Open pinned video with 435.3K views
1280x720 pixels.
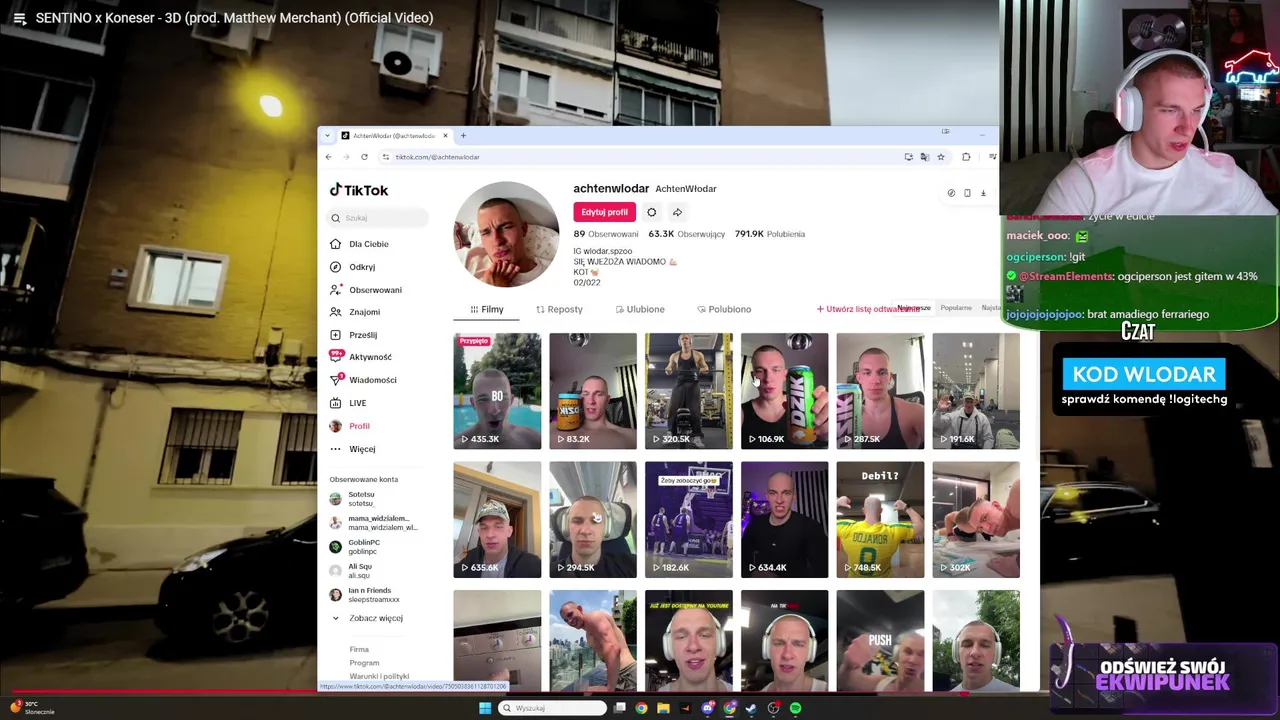pos(497,391)
